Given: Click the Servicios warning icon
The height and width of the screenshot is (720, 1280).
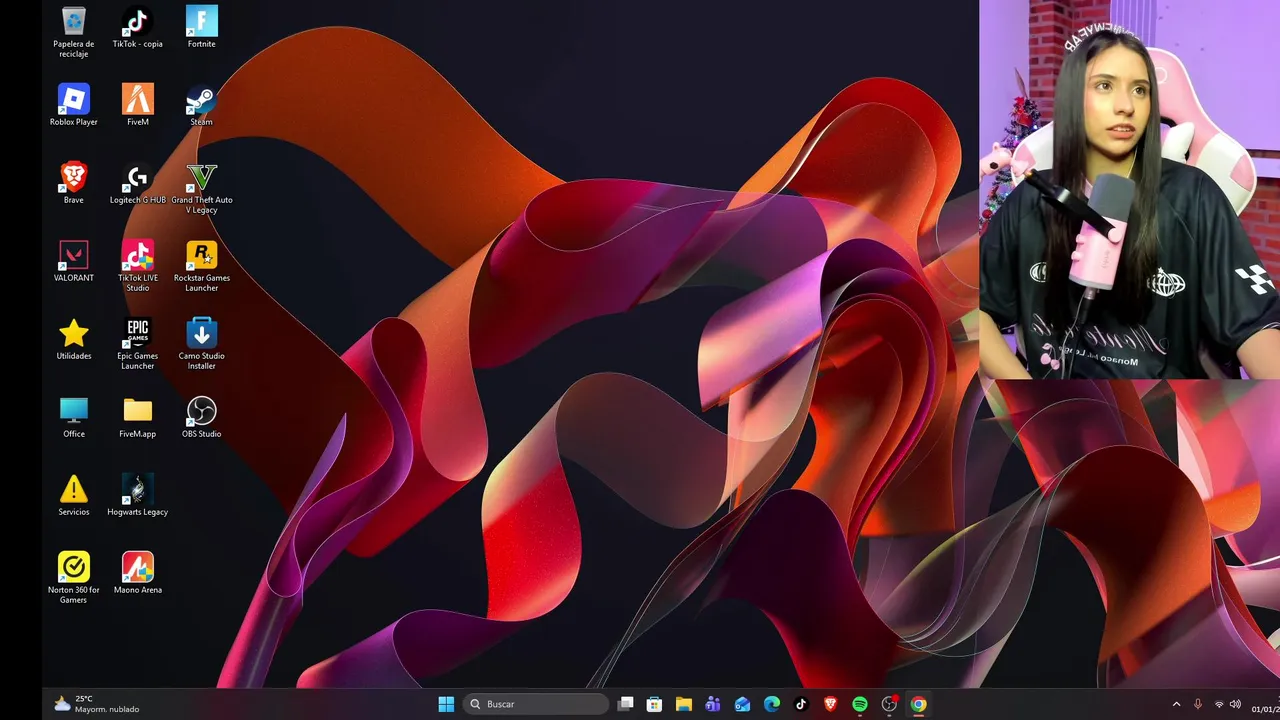Looking at the screenshot, I should coord(73,495).
